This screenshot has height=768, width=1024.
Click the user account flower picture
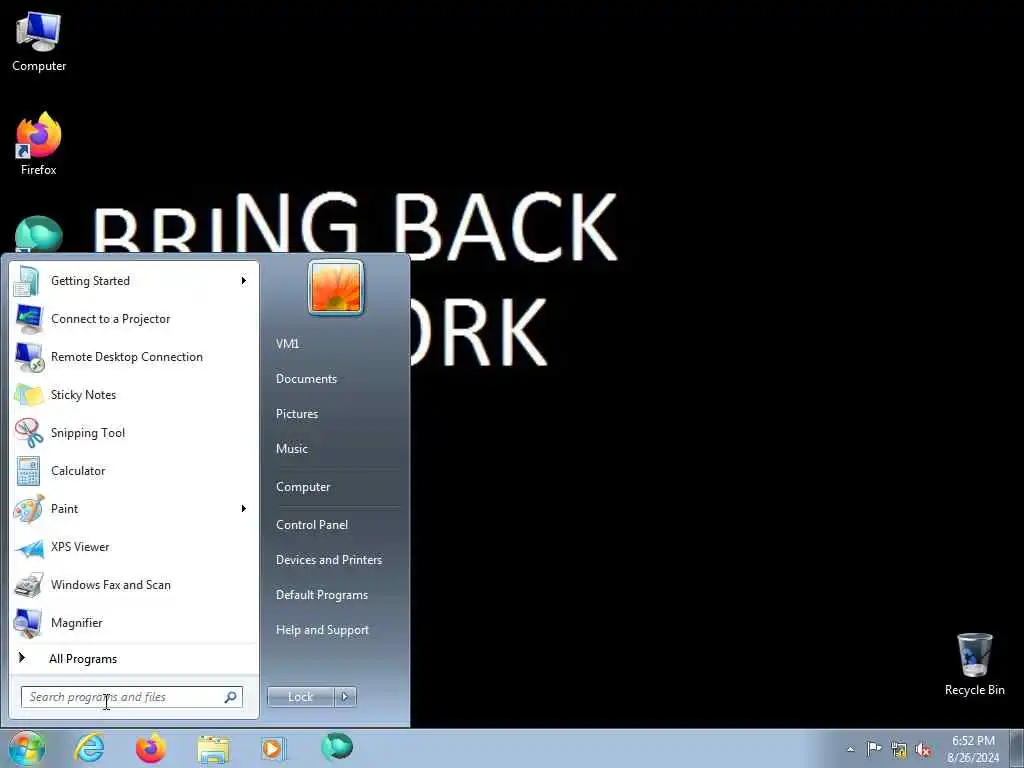[336, 287]
